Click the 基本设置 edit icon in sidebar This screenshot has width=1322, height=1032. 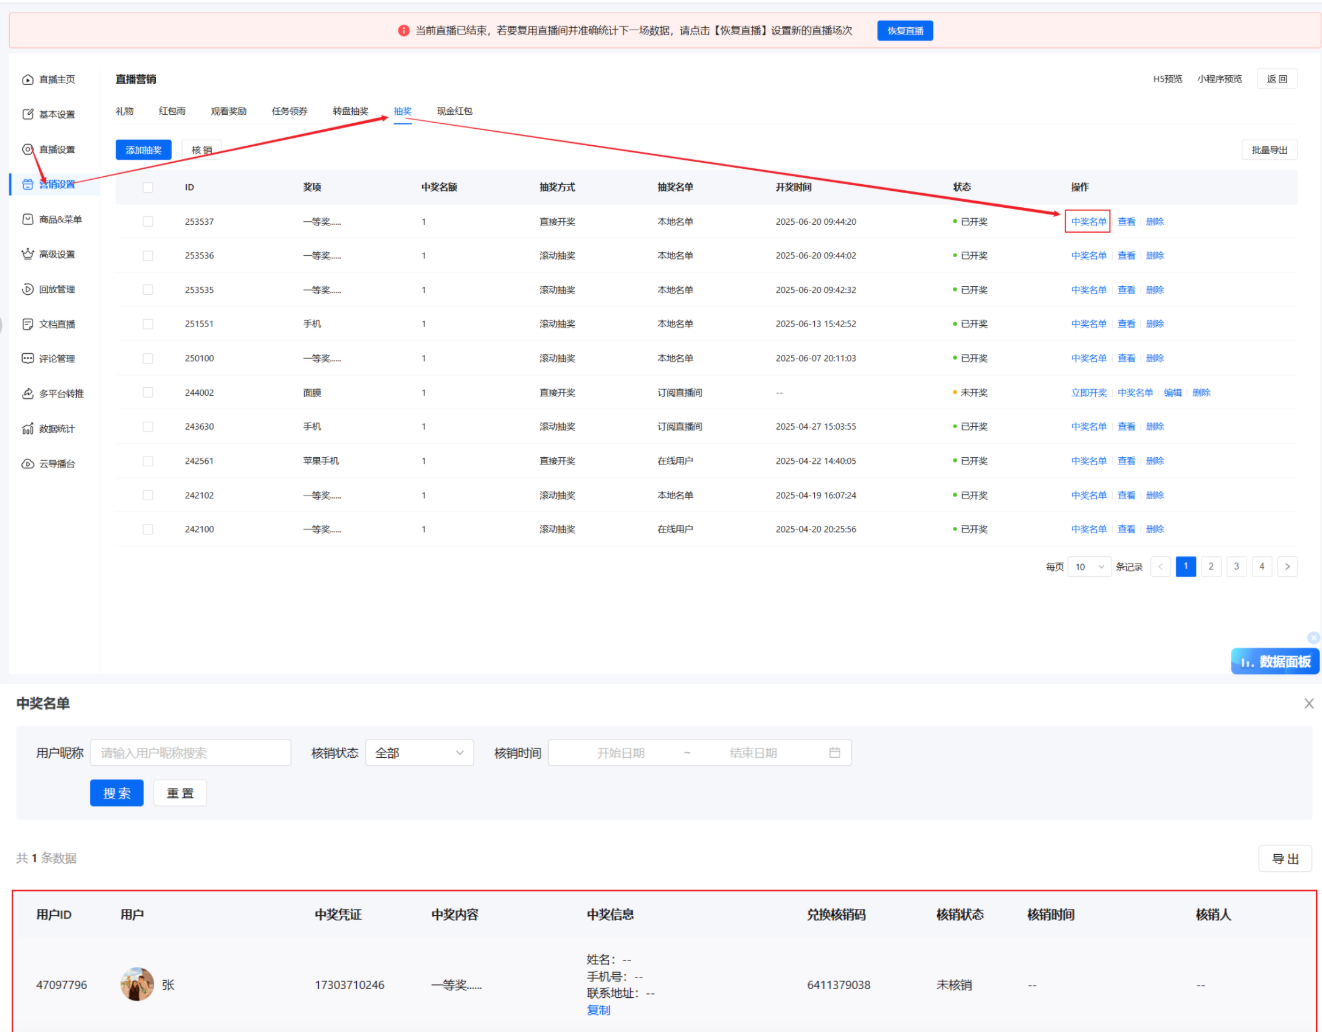[x=28, y=115]
